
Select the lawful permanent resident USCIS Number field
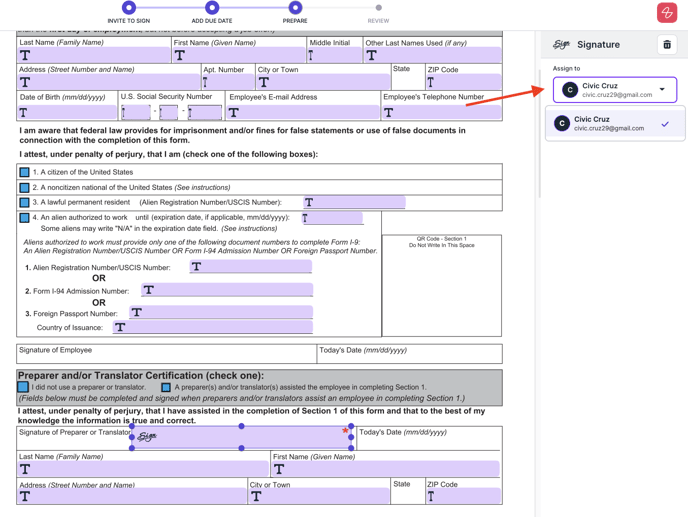tap(354, 202)
